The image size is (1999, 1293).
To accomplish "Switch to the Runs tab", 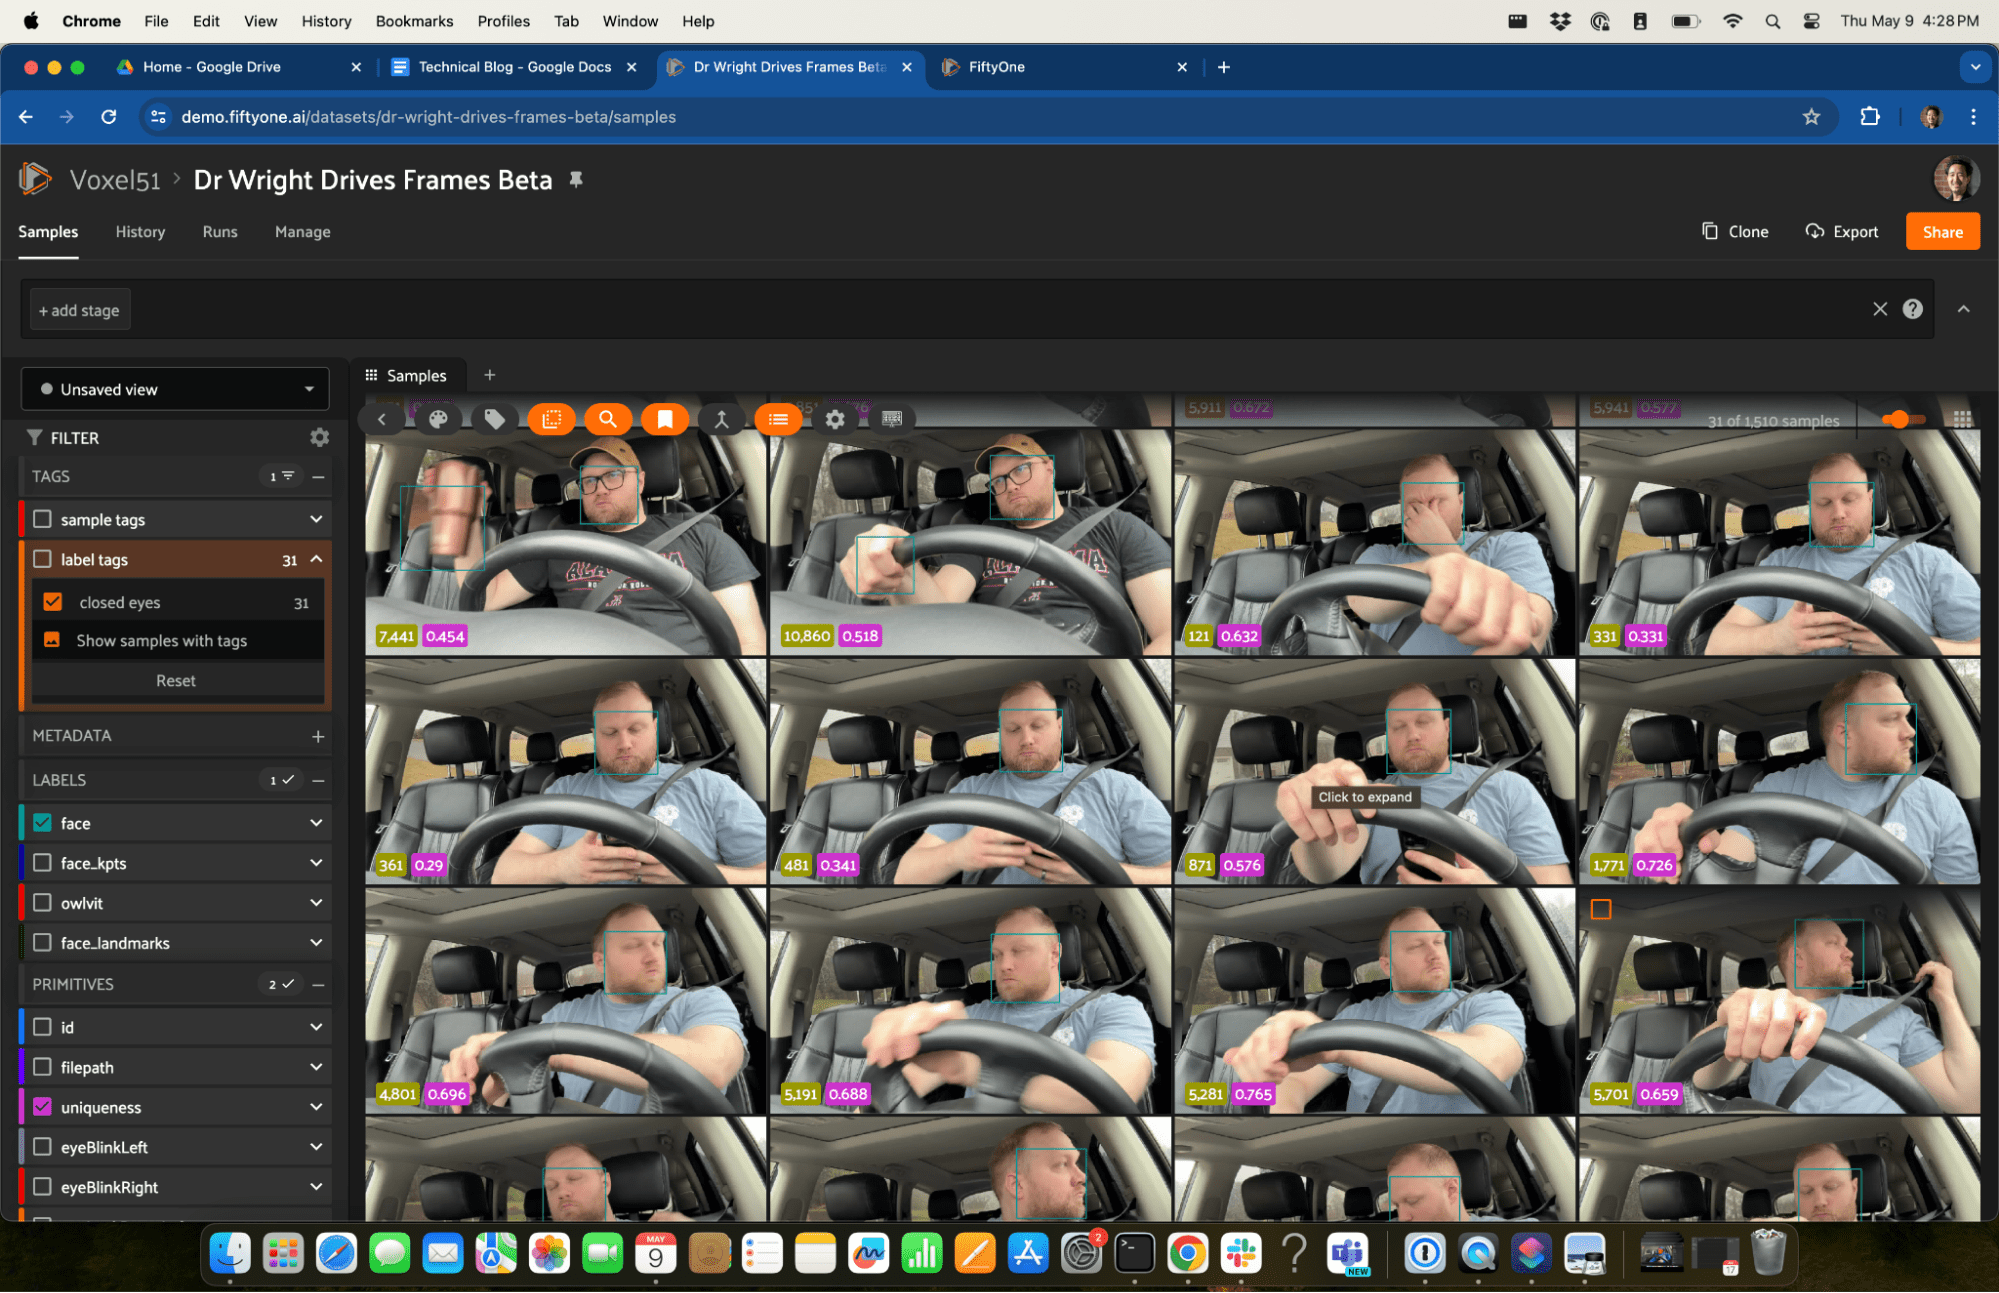I will click(220, 231).
